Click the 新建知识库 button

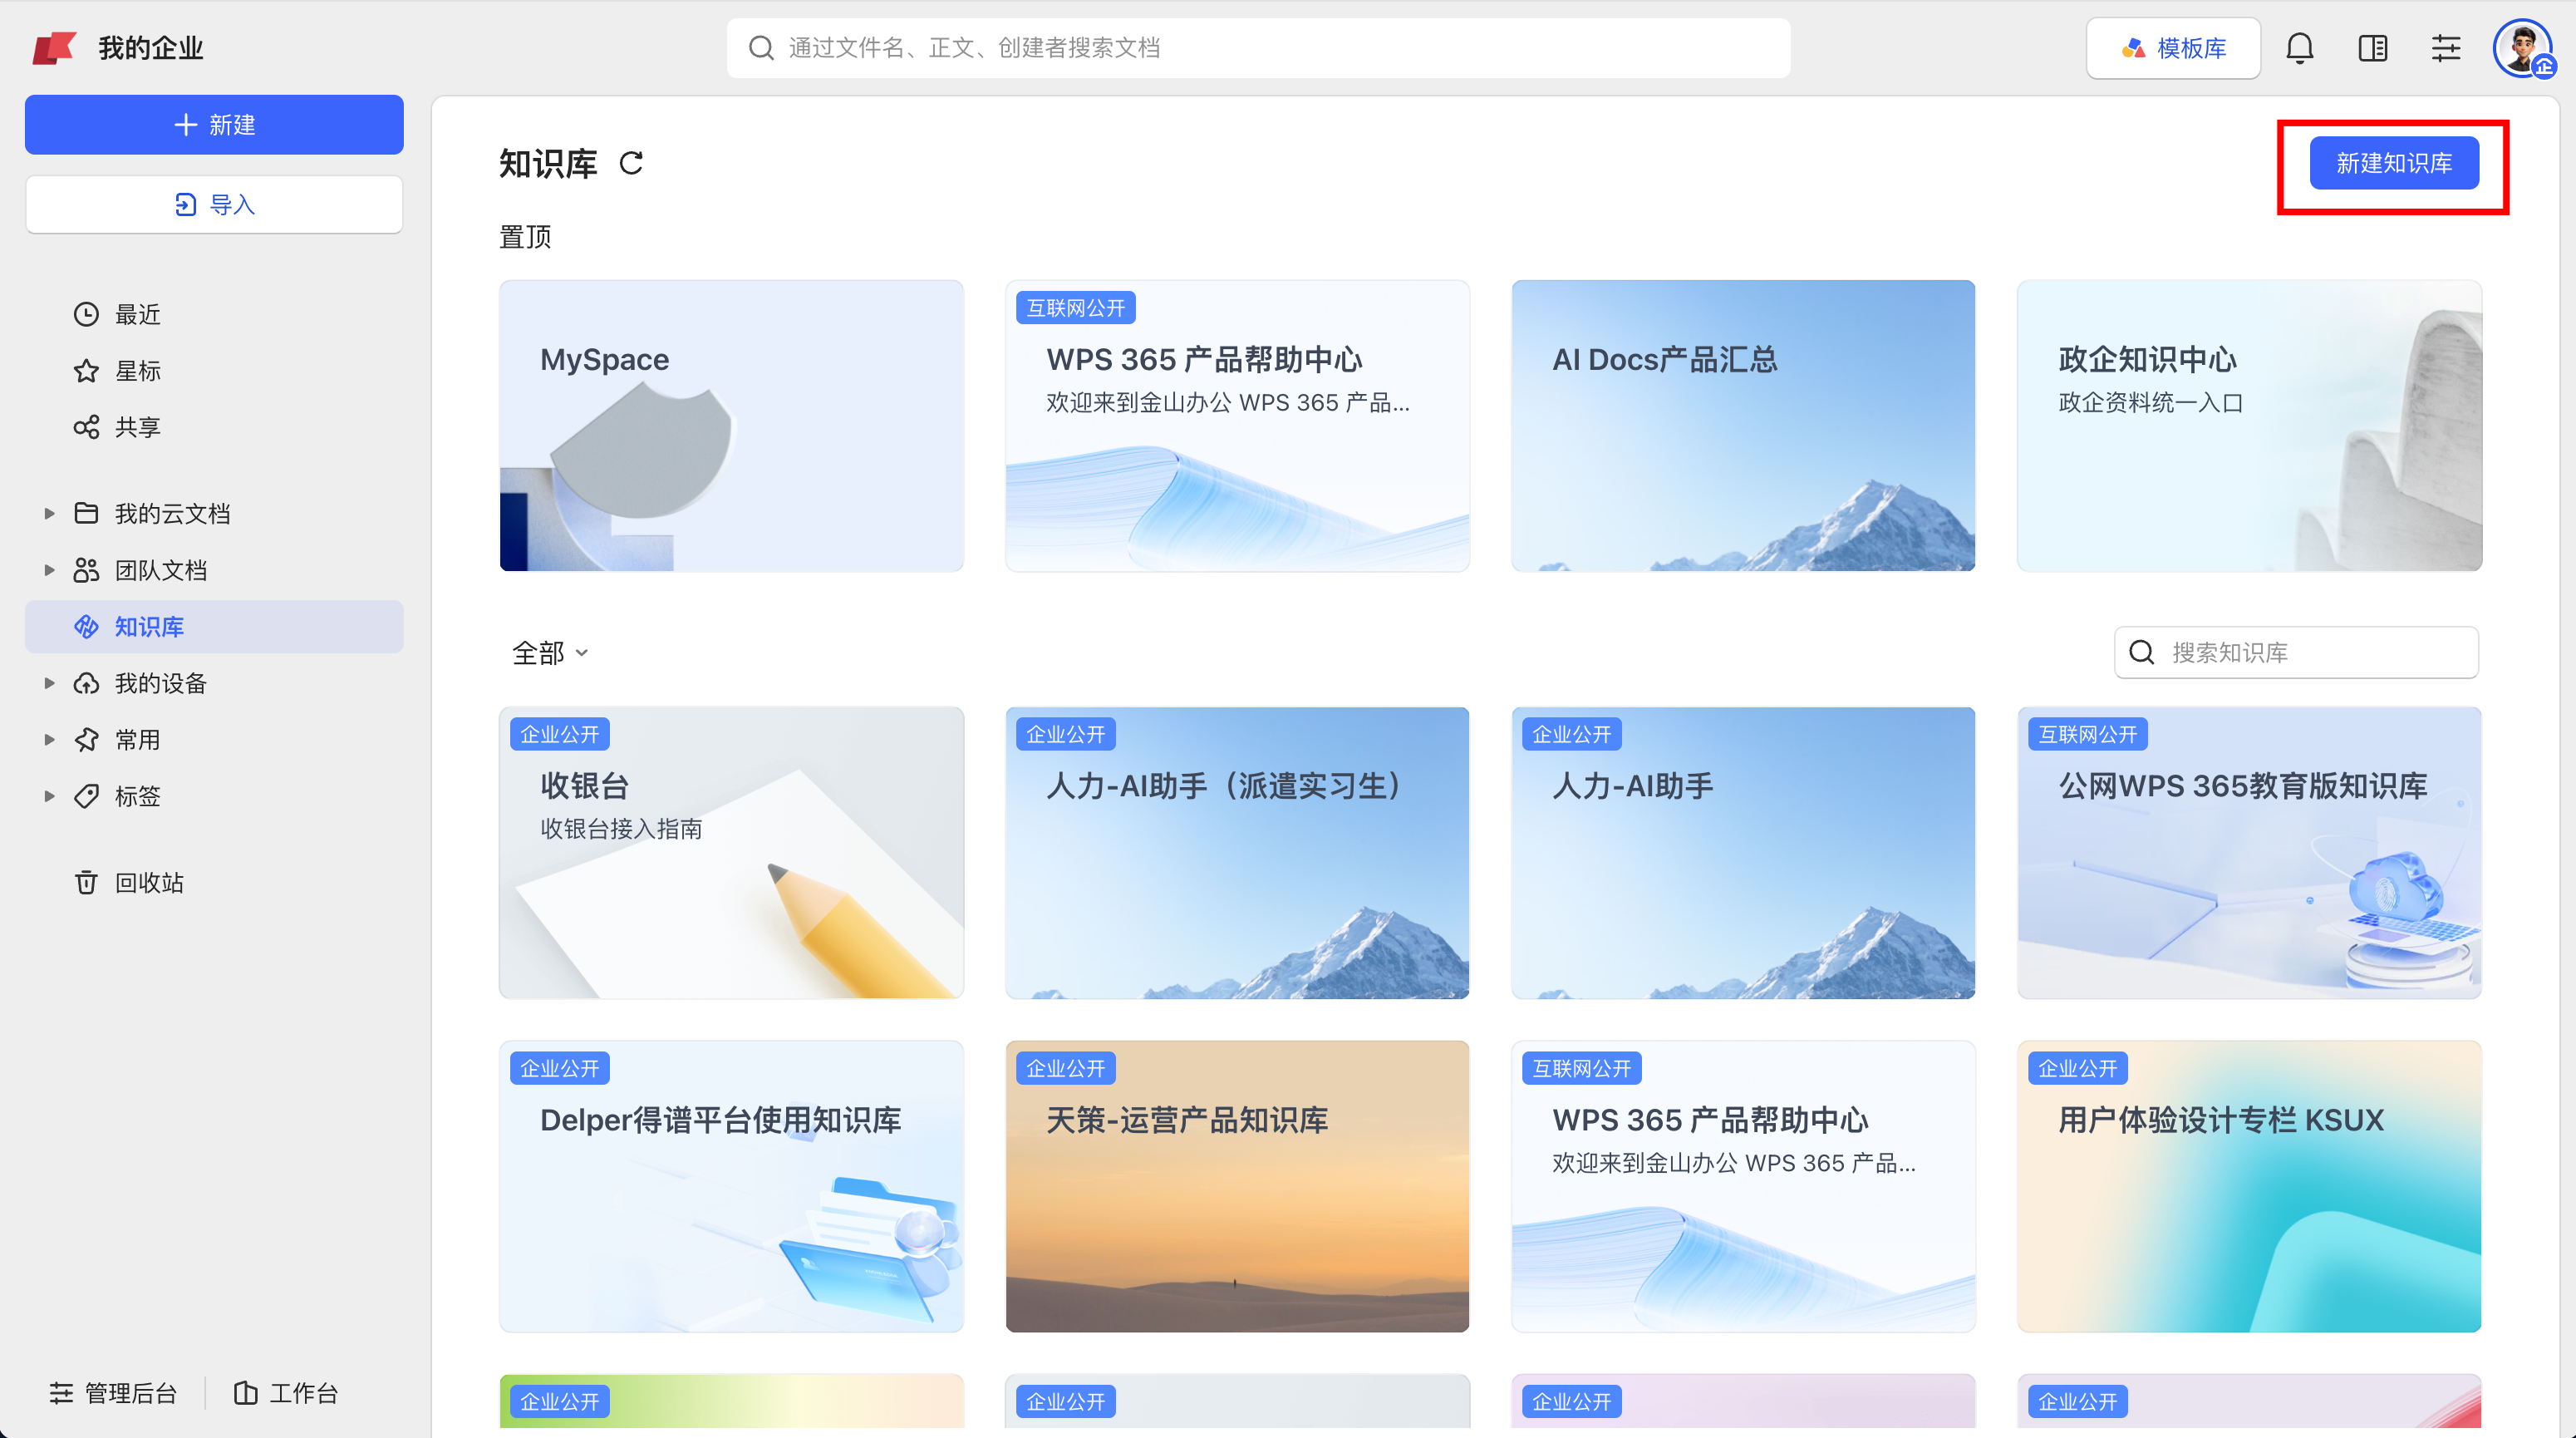click(x=2393, y=163)
